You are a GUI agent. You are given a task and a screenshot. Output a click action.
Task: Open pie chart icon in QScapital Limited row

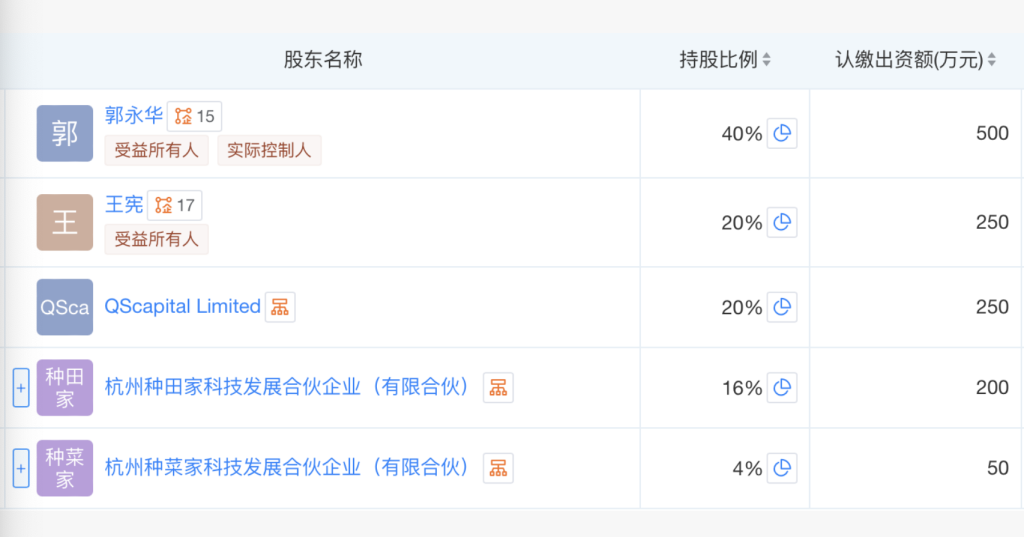point(782,307)
